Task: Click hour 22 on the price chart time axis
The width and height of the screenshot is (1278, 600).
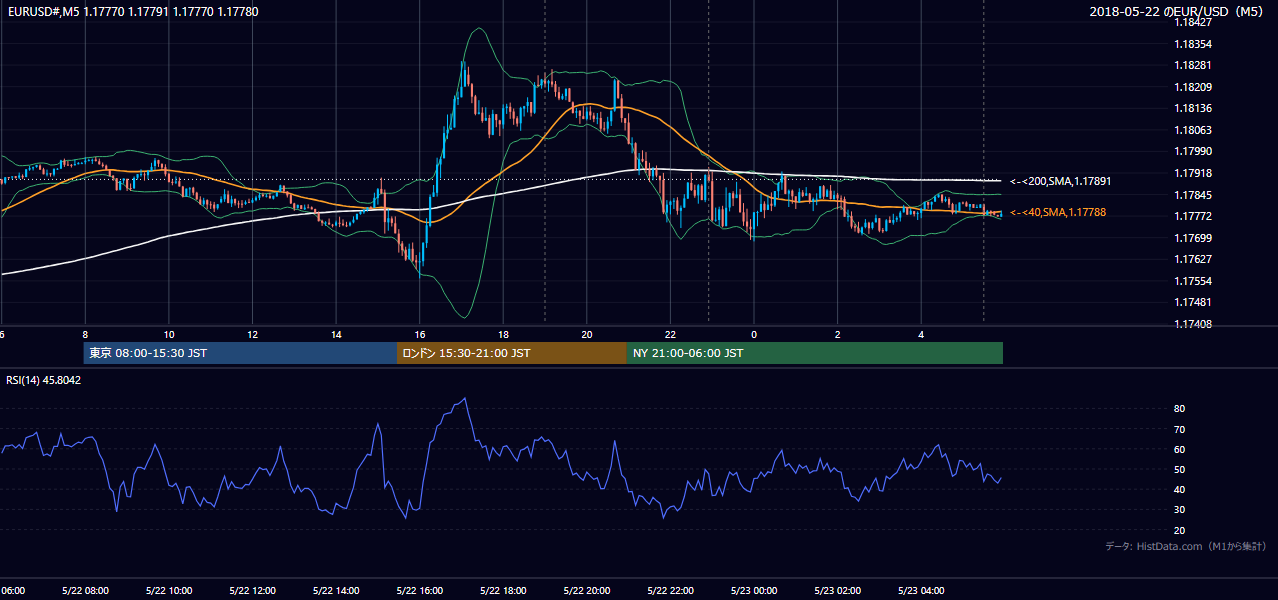Action: pyautogui.click(x=670, y=334)
